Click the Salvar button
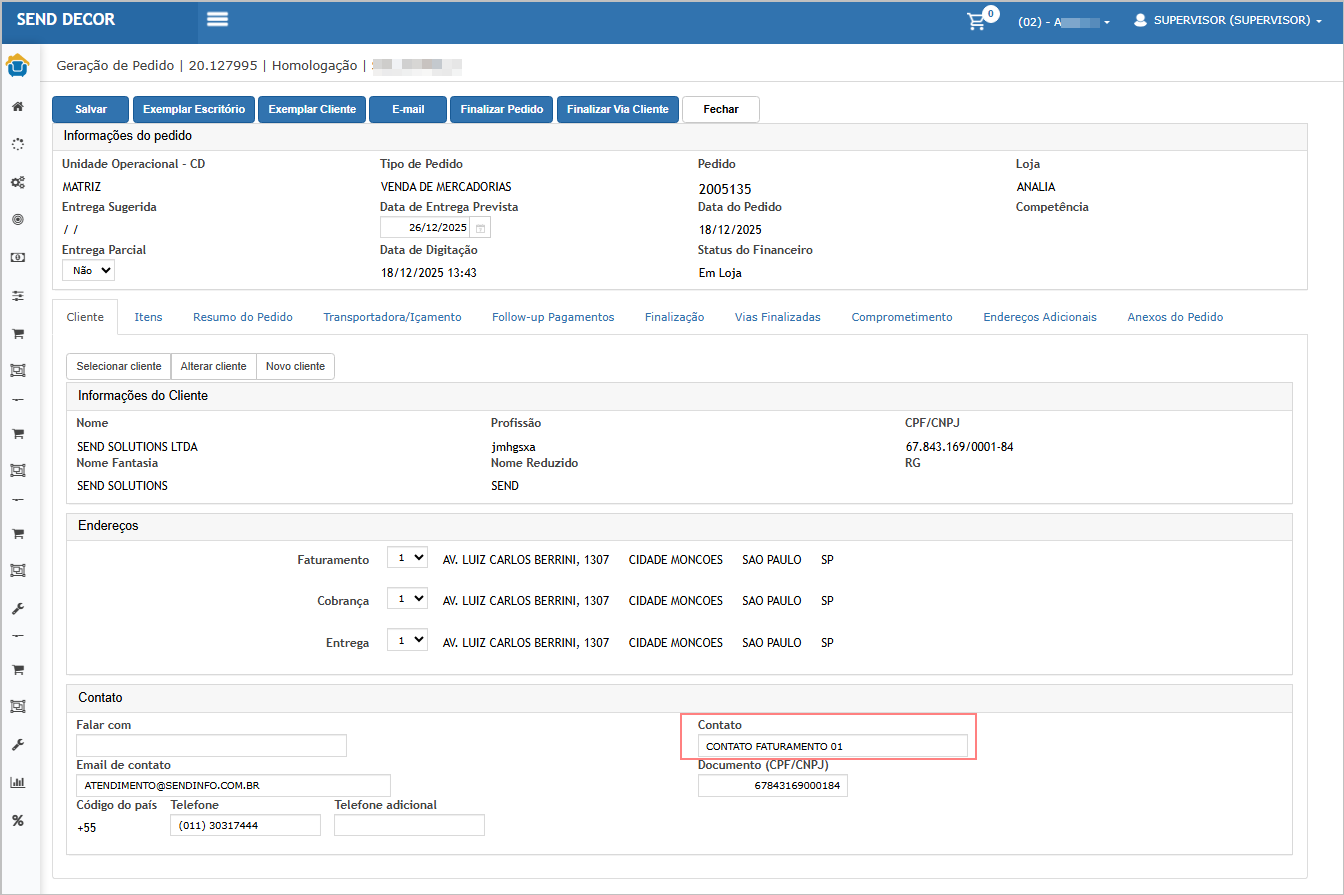1344x895 pixels. 91,109
